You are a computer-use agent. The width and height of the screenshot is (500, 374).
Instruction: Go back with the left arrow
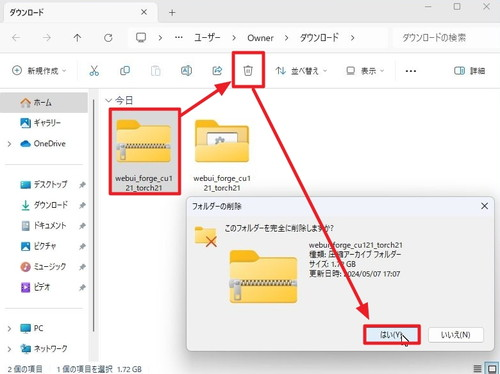[16, 38]
